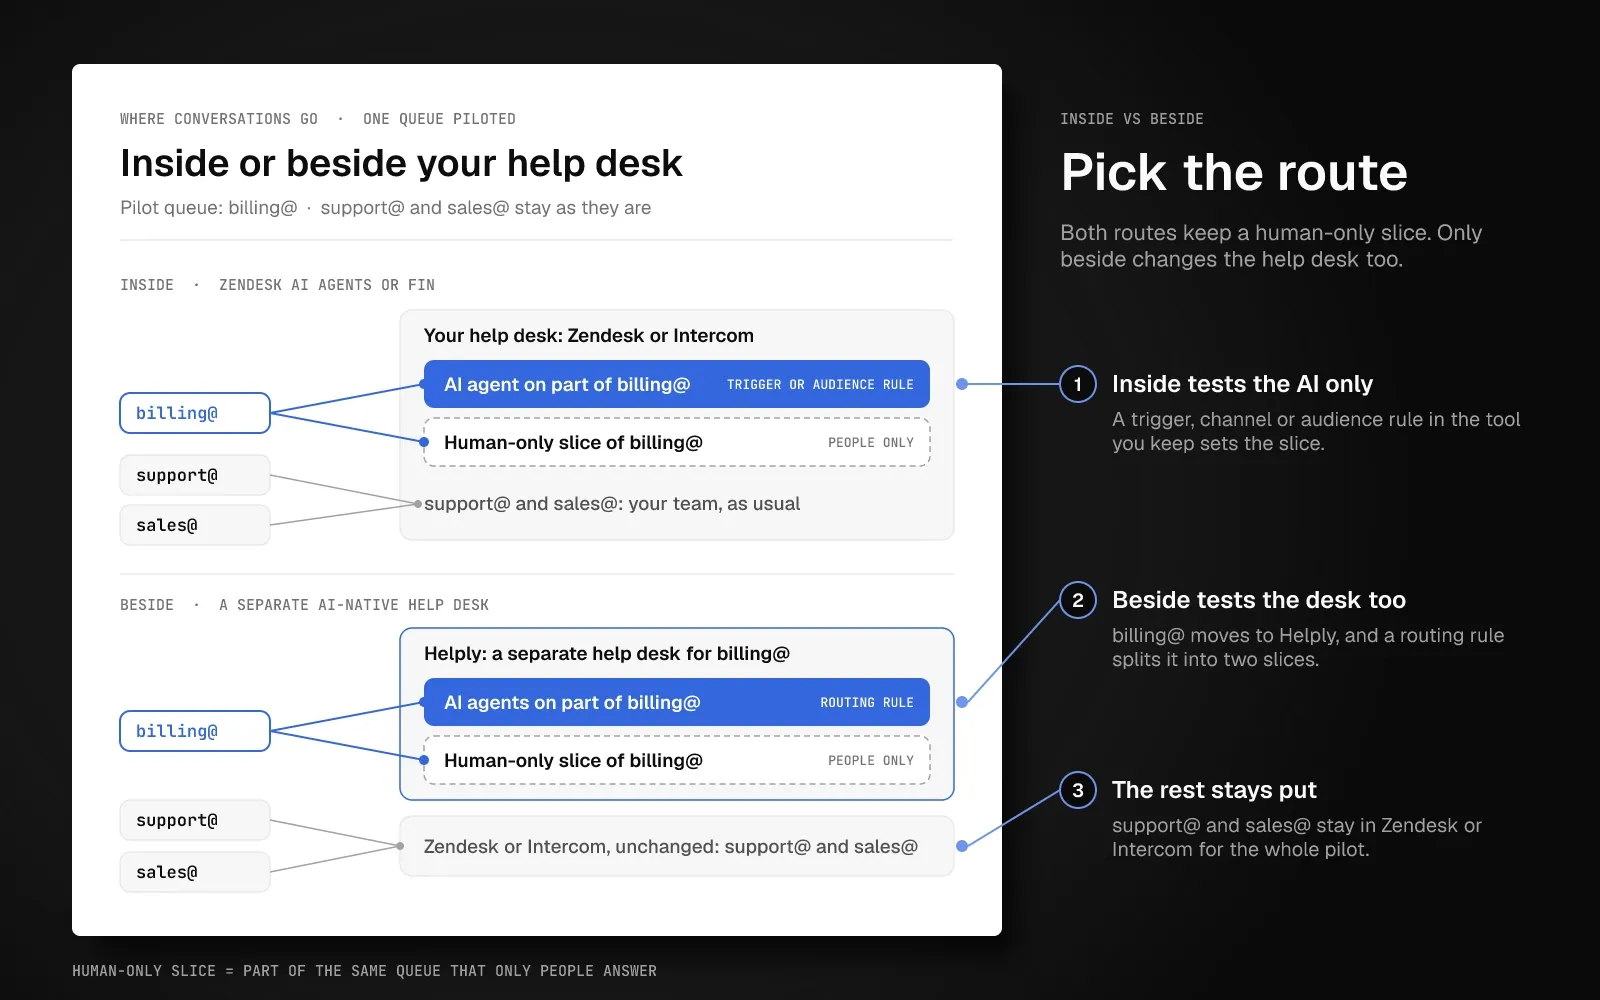Click the 'HUMAN-ONLY SLICE =' footnote

pyautogui.click(x=364, y=971)
